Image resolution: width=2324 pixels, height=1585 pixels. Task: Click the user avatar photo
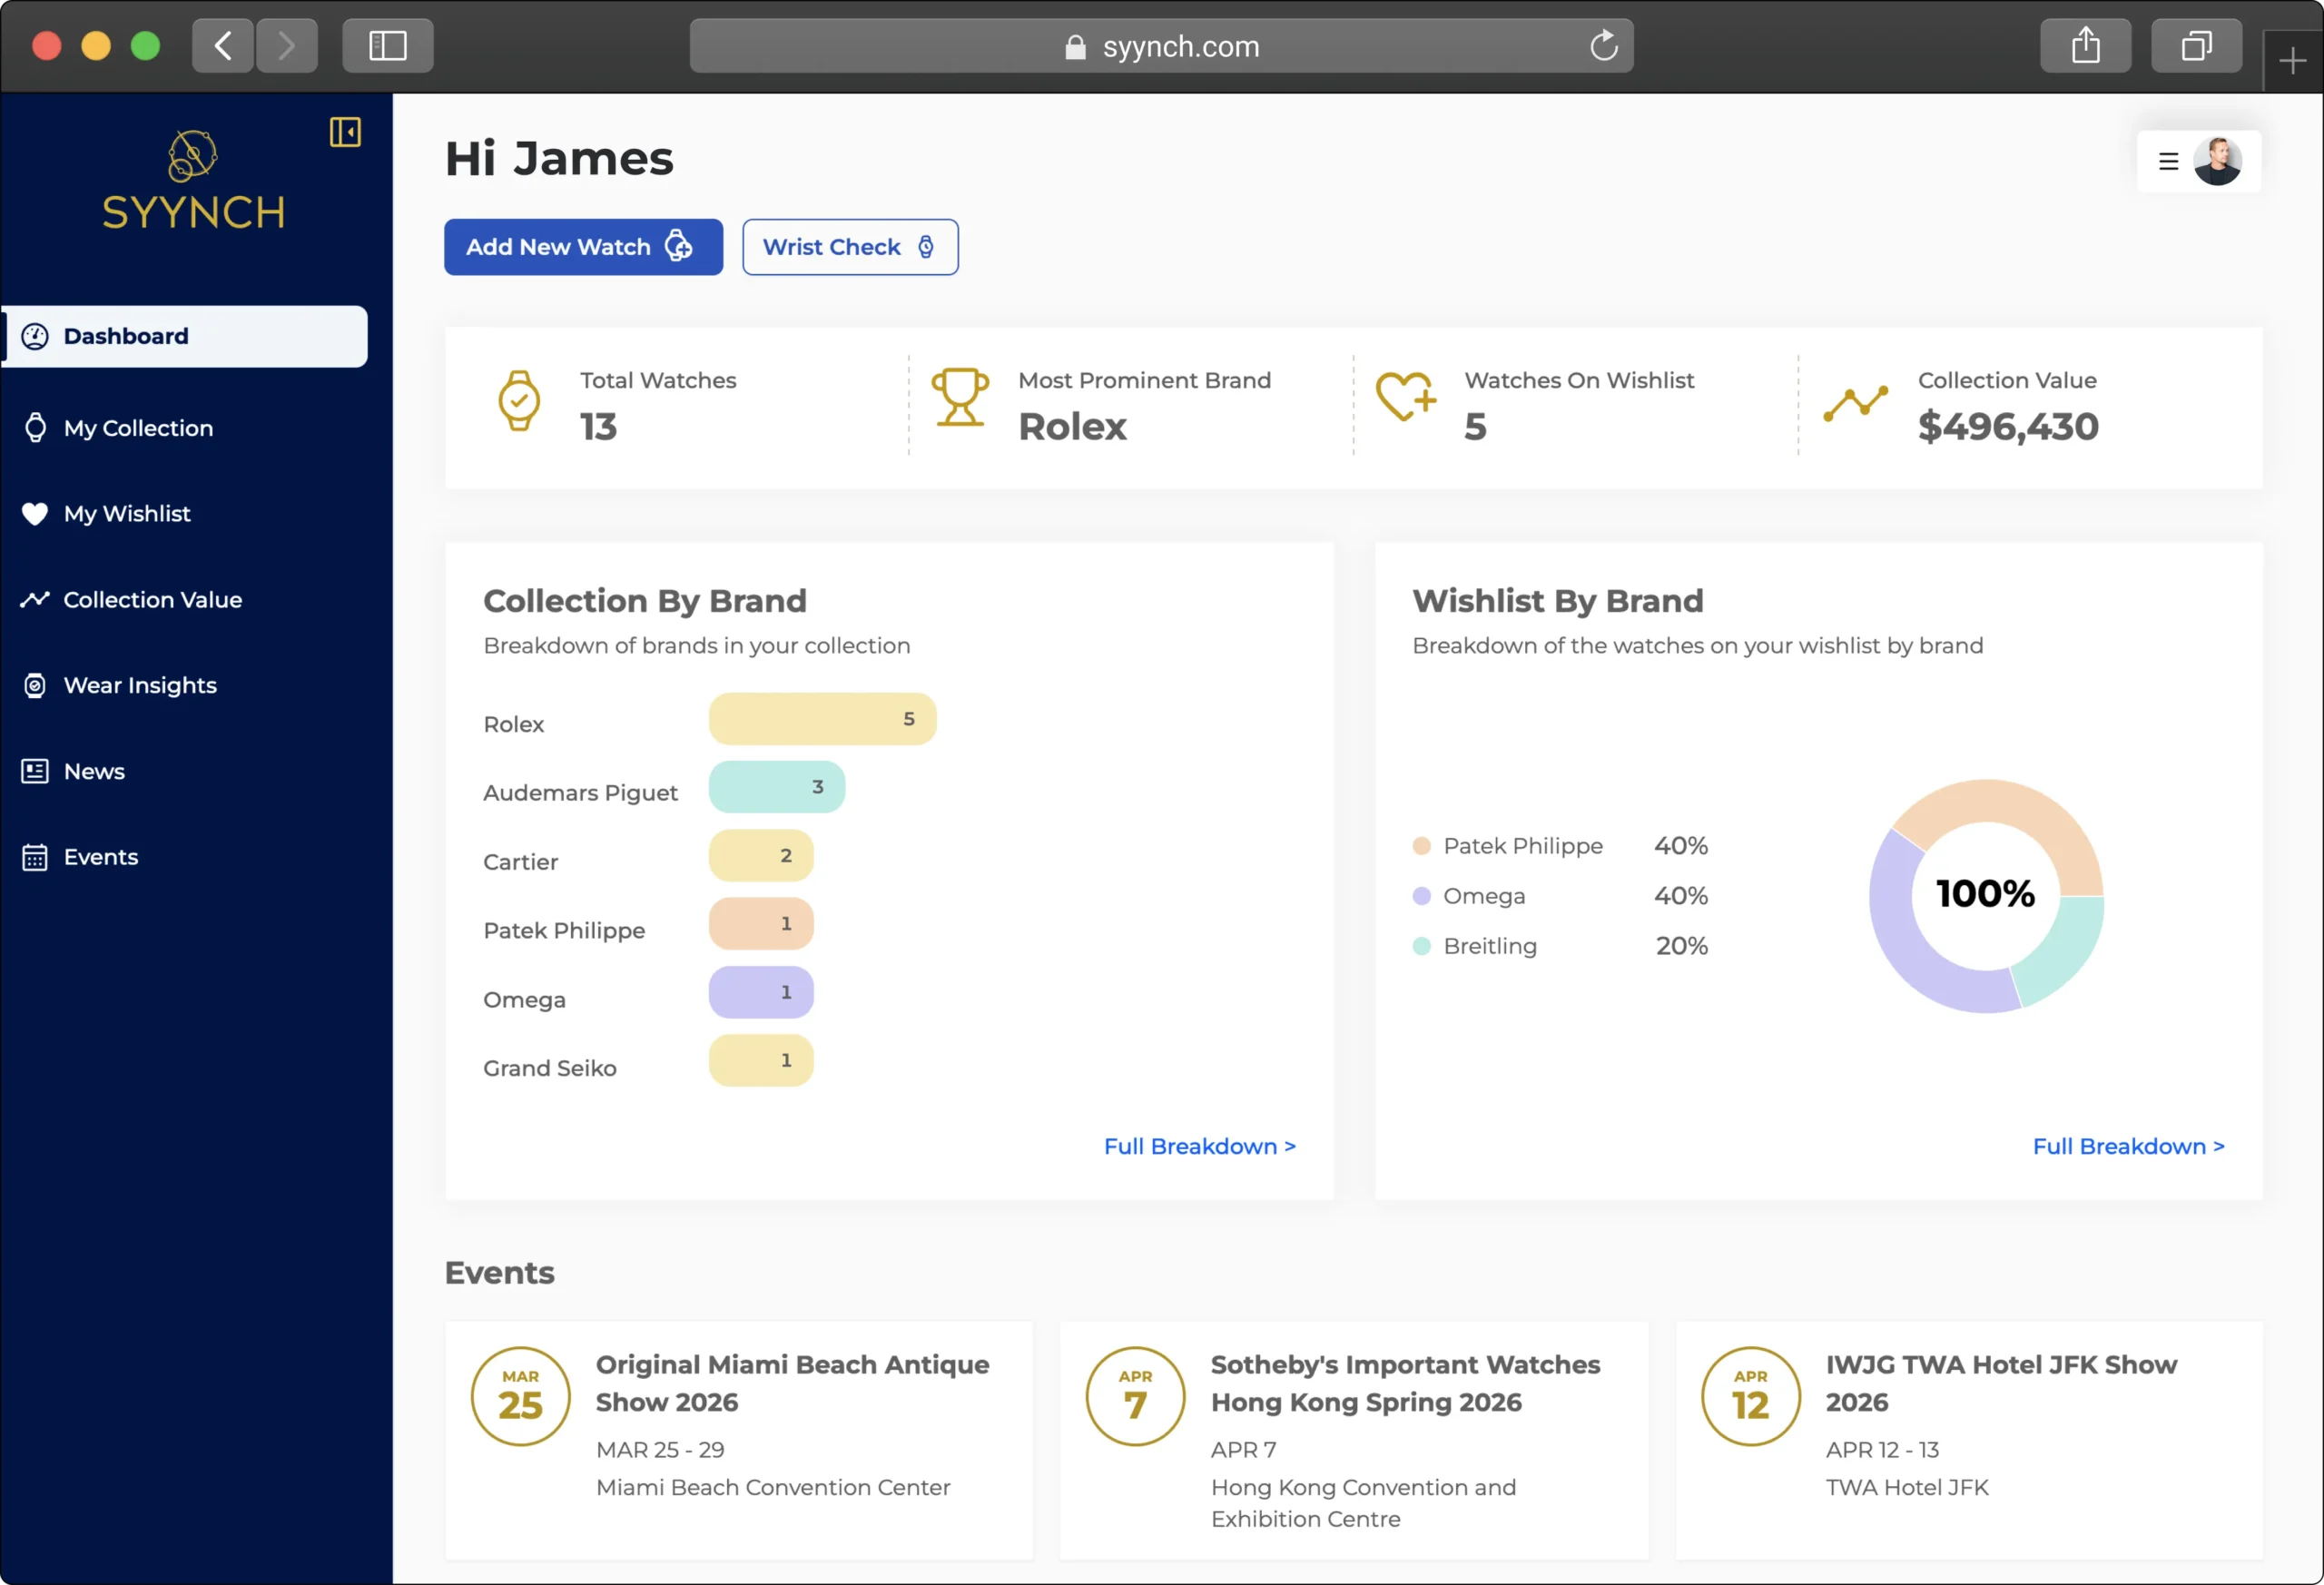coord(2217,161)
